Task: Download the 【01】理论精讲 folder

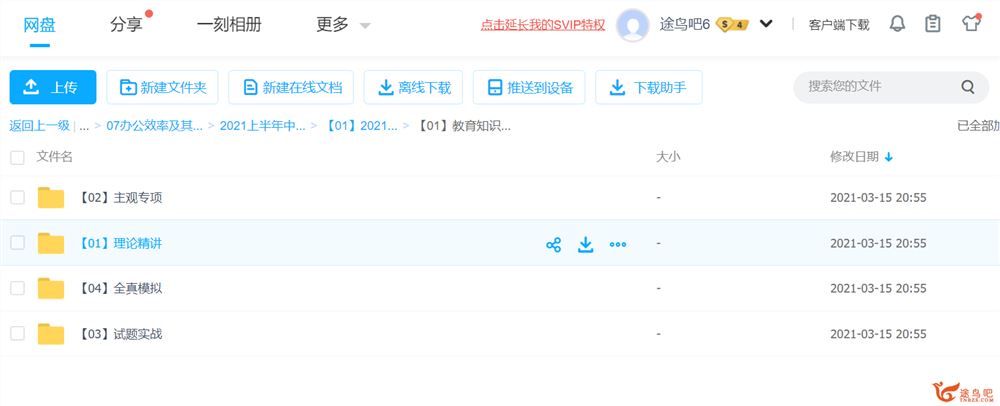Action: 585,244
